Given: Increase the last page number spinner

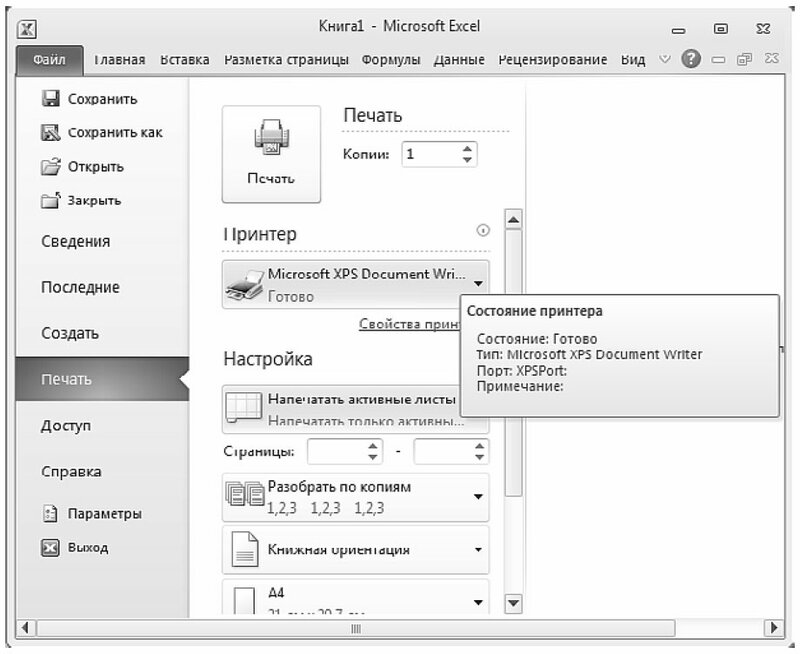Looking at the screenshot, I should click(x=479, y=446).
